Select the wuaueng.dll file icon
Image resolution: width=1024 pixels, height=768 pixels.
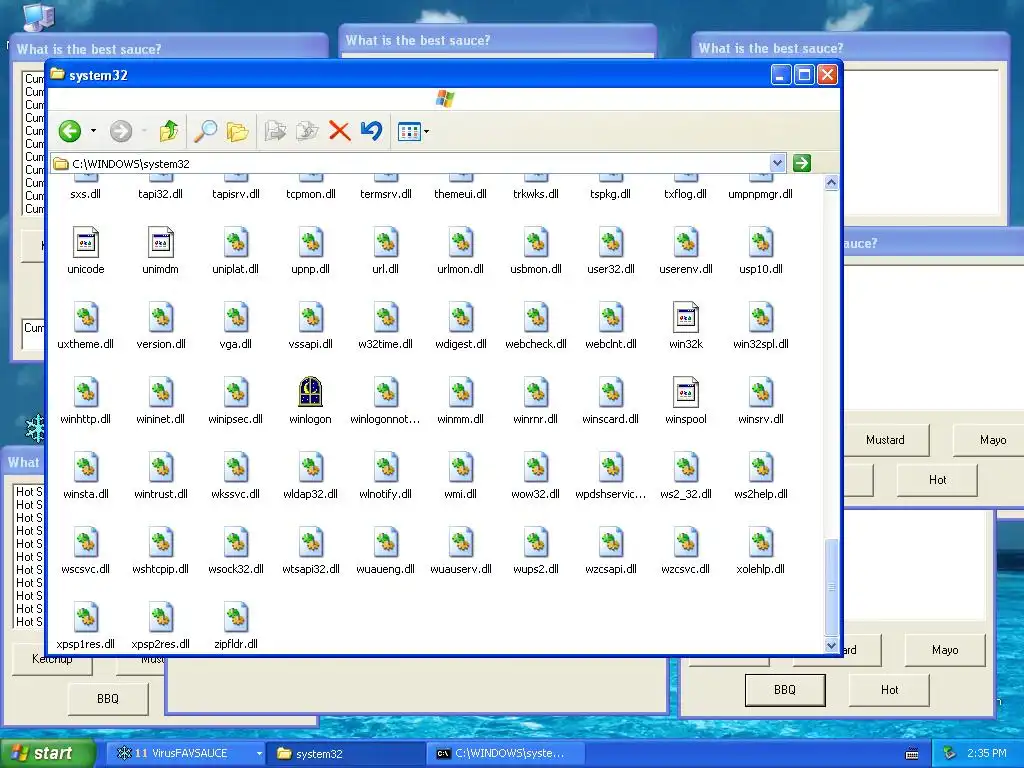(385, 543)
